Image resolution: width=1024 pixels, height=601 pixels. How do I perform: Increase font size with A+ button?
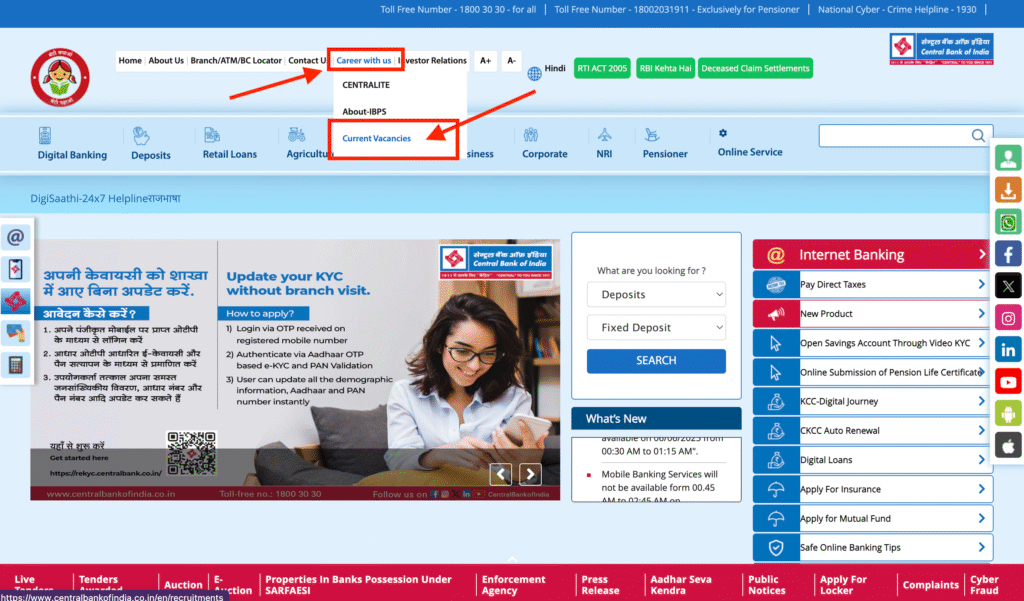[485, 60]
